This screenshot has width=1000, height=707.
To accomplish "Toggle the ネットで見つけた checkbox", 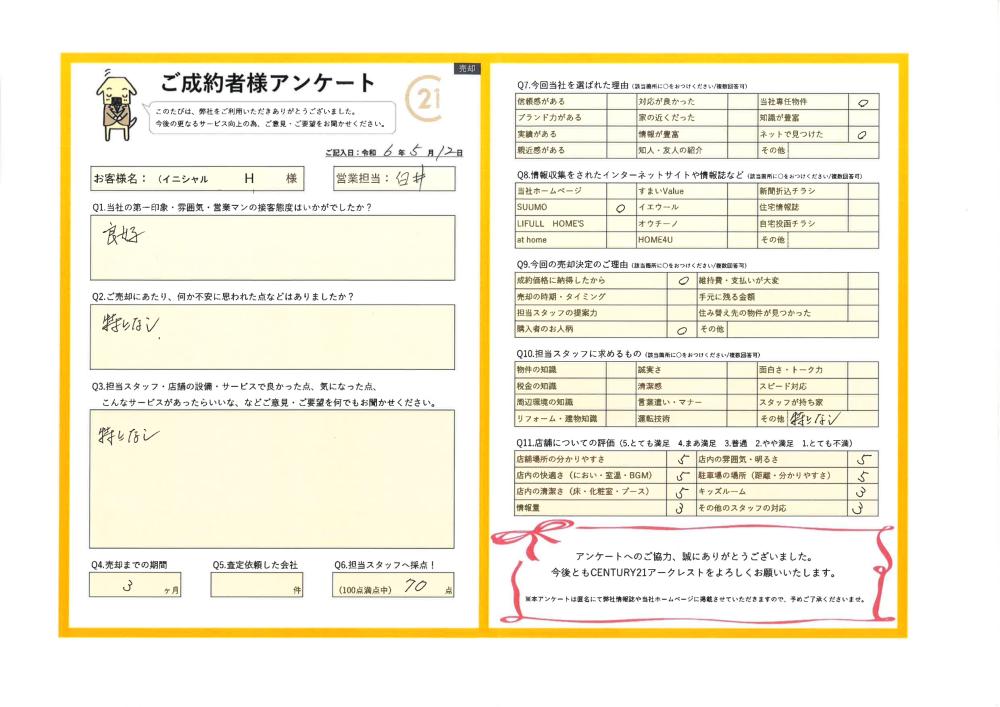I will pyautogui.click(x=862, y=134).
